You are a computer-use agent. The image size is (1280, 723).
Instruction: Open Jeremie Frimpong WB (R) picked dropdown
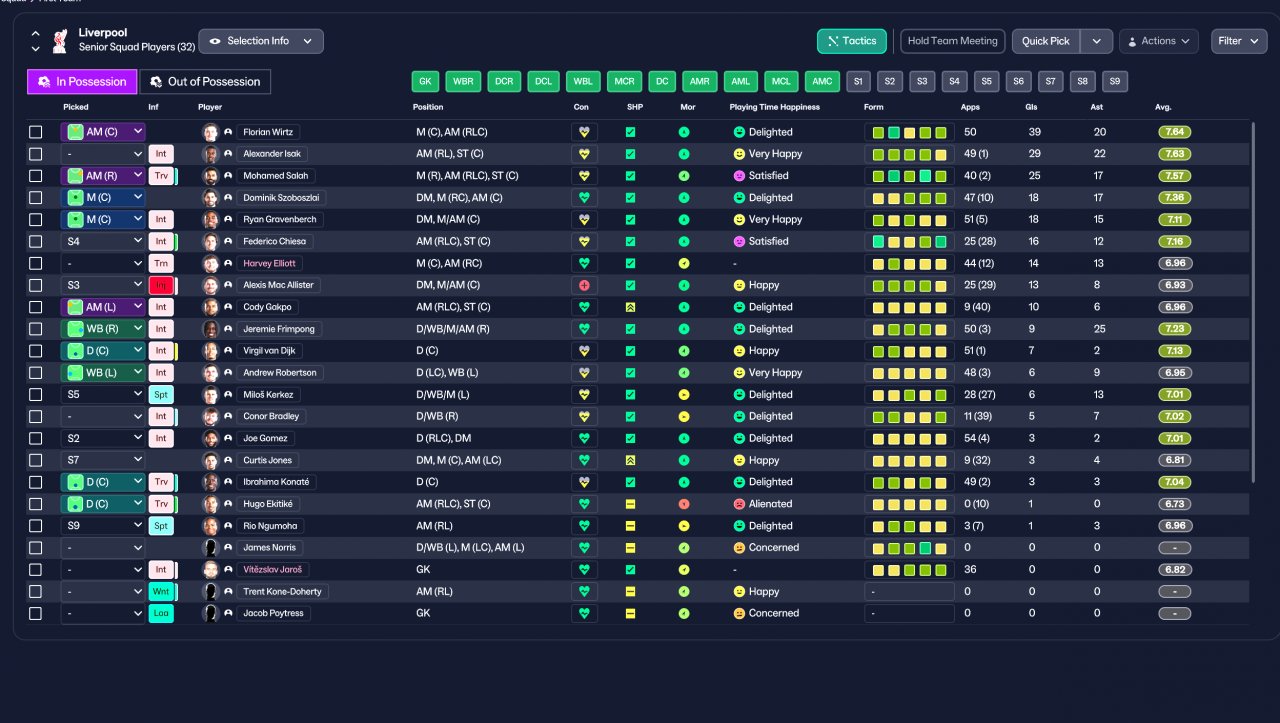(x=103, y=329)
